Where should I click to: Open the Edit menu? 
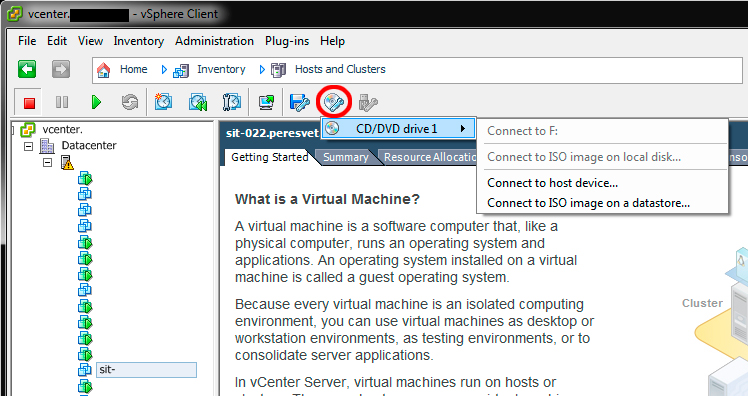click(x=57, y=41)
